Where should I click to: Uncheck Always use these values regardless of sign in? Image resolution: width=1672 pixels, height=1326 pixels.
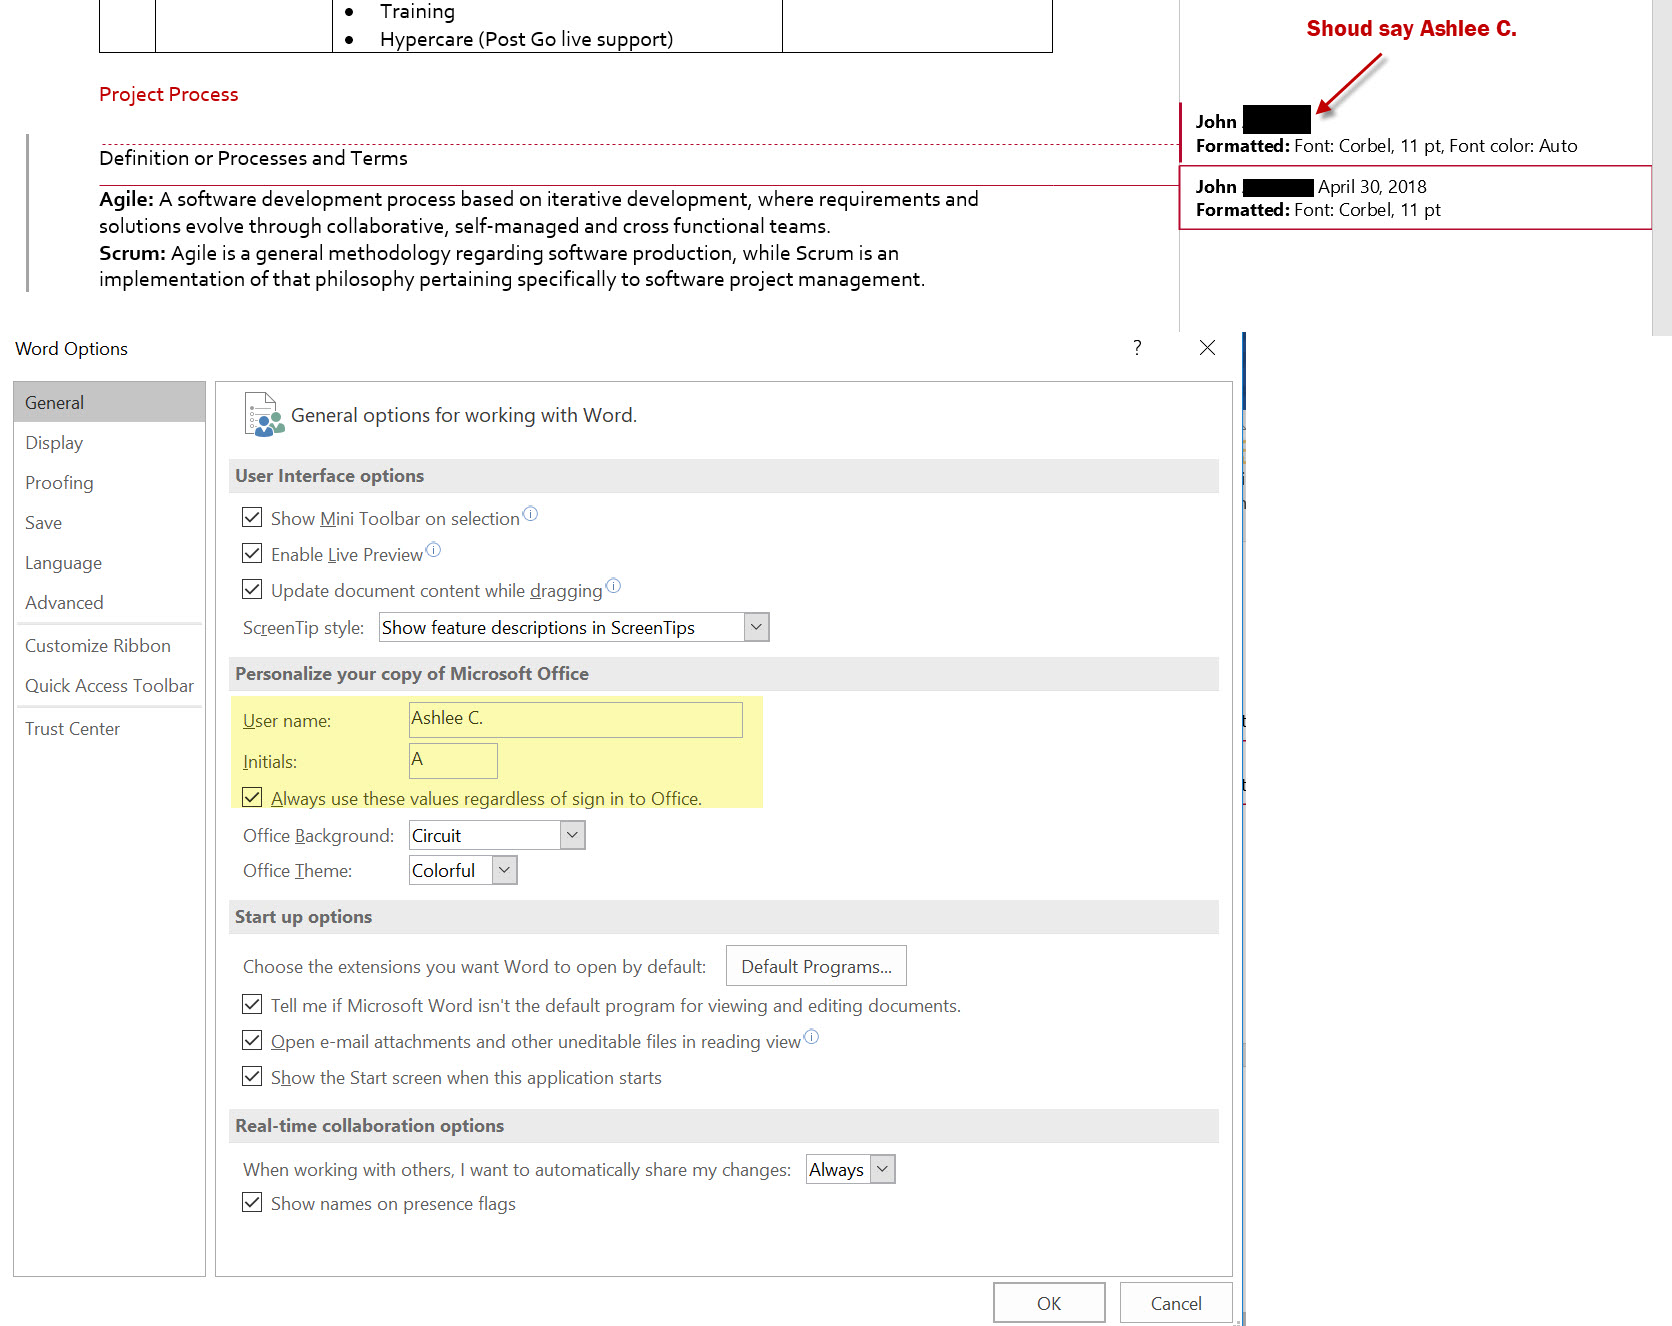click(x=252, y=798)
